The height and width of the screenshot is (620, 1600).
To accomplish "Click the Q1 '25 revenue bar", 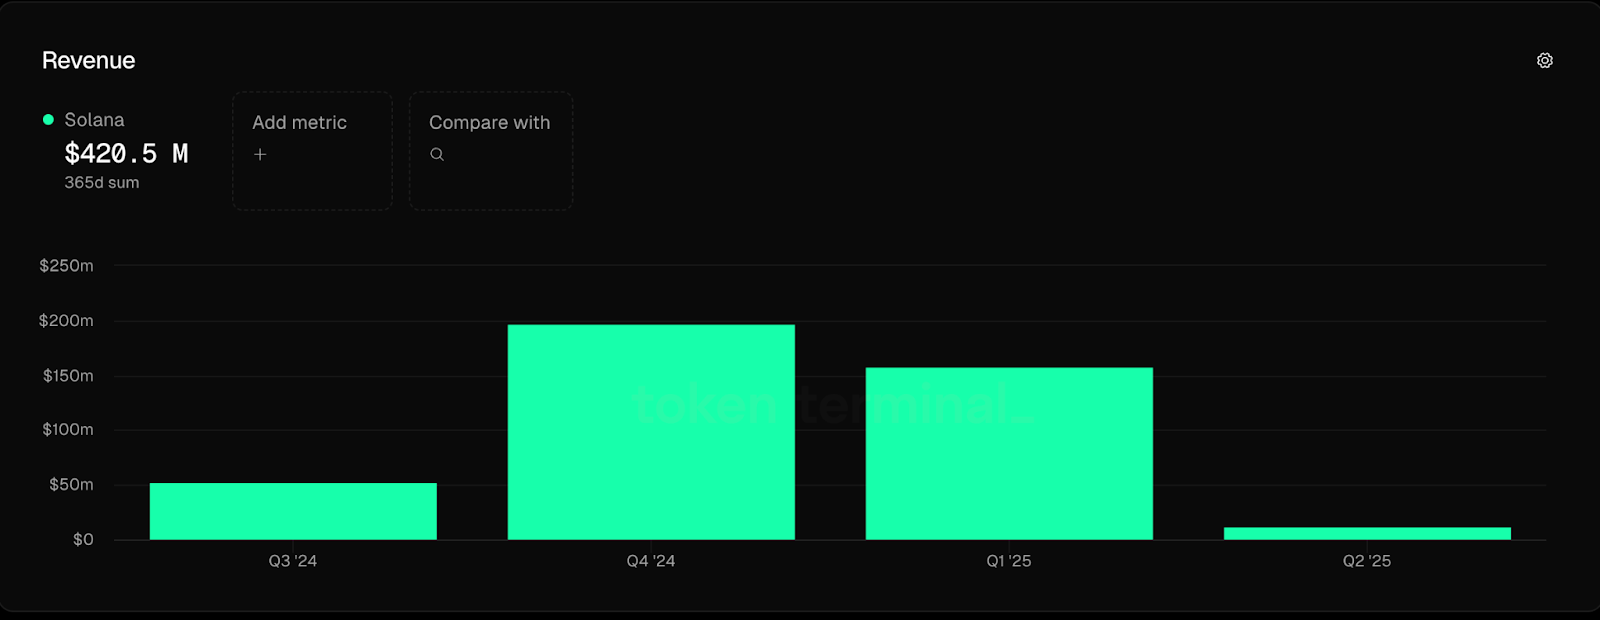I will pyautogui.click(x=1009, y=453).
